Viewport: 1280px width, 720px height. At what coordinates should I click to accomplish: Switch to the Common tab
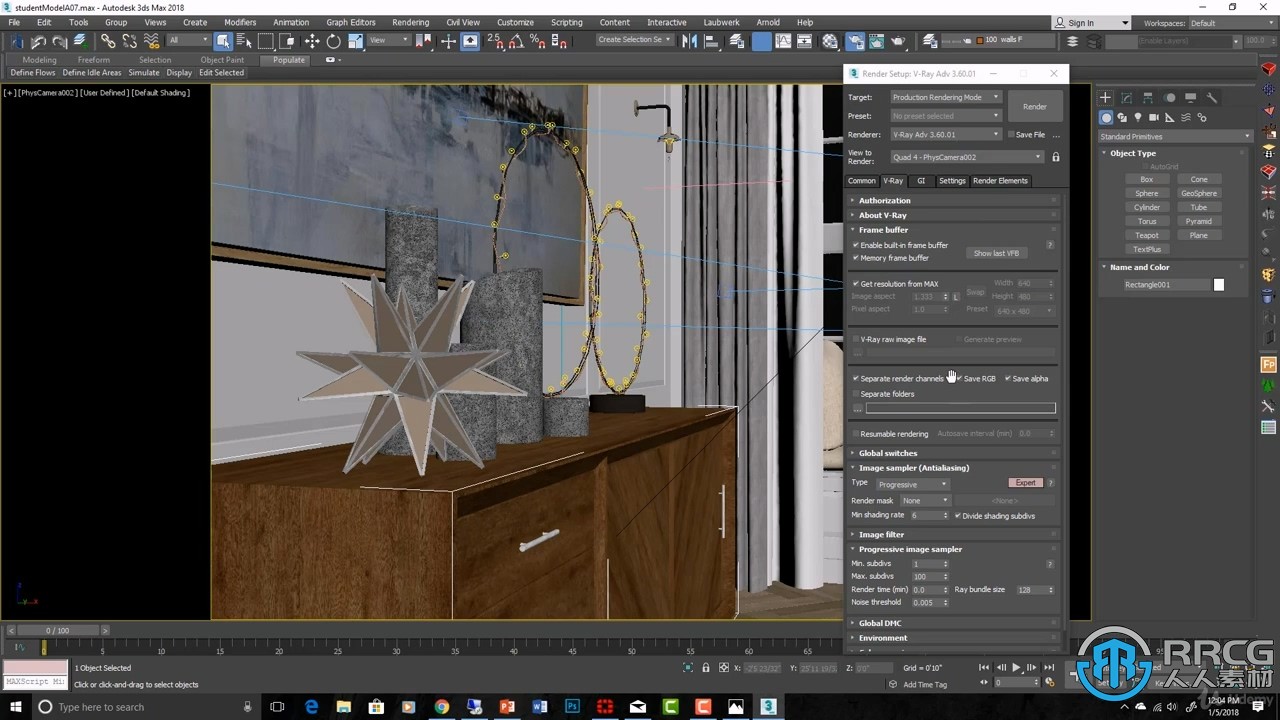[x=862, y=181]
